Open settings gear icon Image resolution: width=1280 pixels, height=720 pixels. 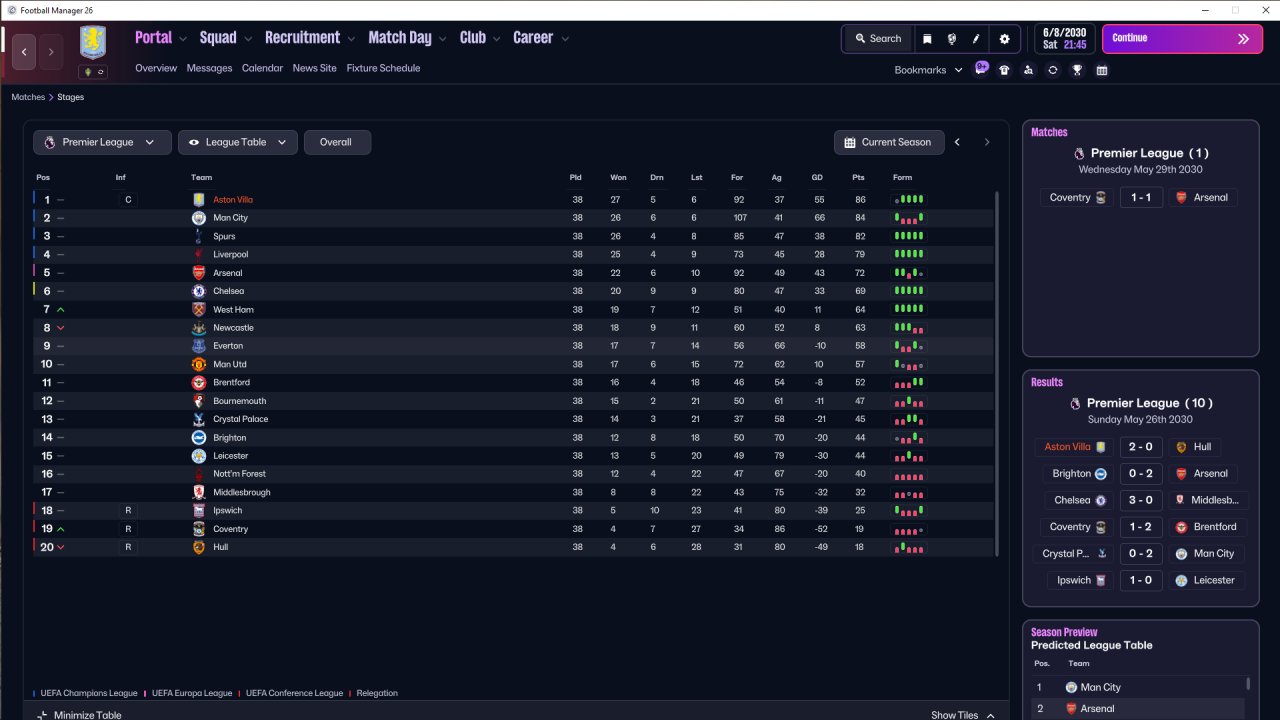tap(1005, 39)
